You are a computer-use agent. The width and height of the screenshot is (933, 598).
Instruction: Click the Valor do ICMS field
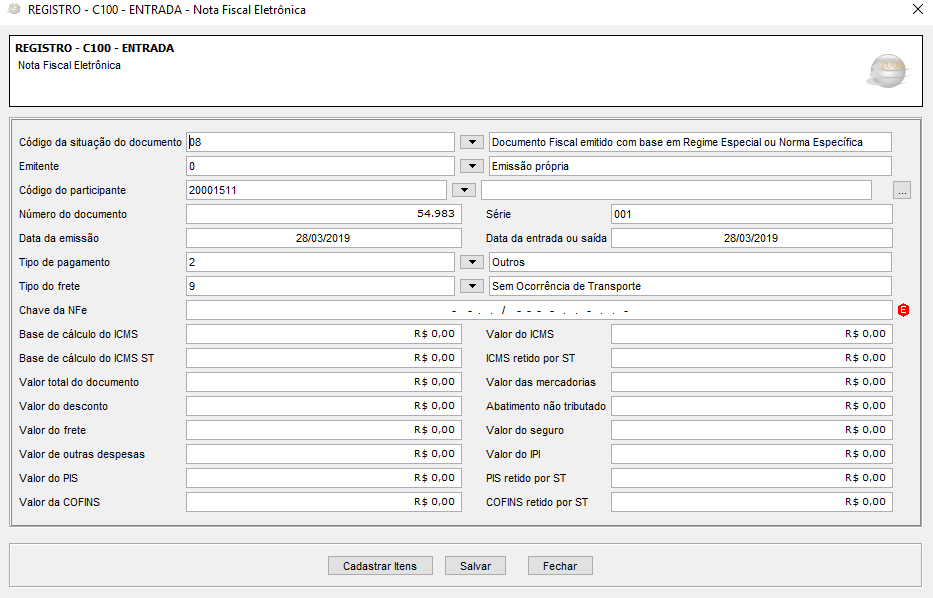(750, 334)
